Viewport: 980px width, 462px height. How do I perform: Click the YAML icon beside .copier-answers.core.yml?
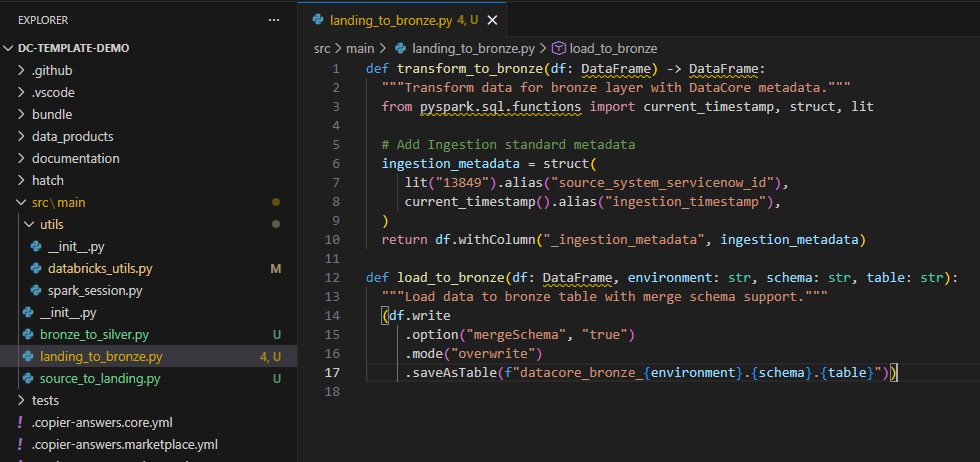pos(21,423)
